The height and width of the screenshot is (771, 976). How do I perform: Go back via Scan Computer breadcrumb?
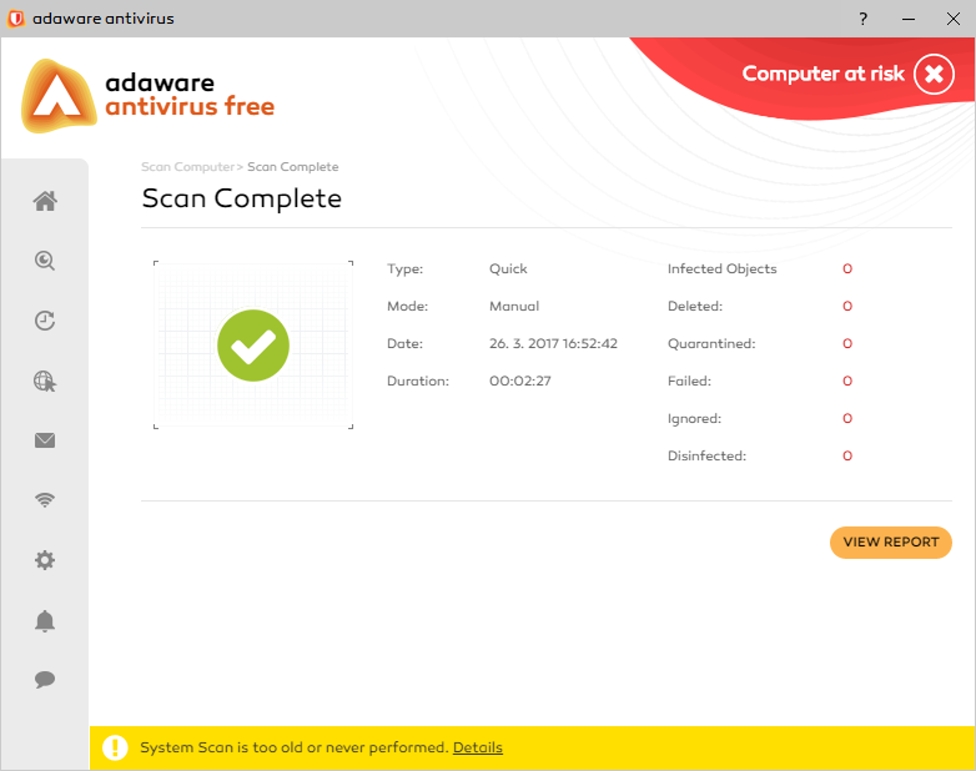coord(187,167)
